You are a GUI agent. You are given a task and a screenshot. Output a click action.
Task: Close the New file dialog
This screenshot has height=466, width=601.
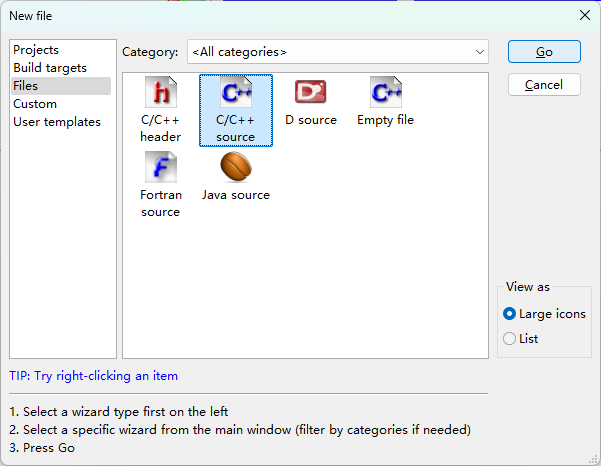[x=585, y=15]
